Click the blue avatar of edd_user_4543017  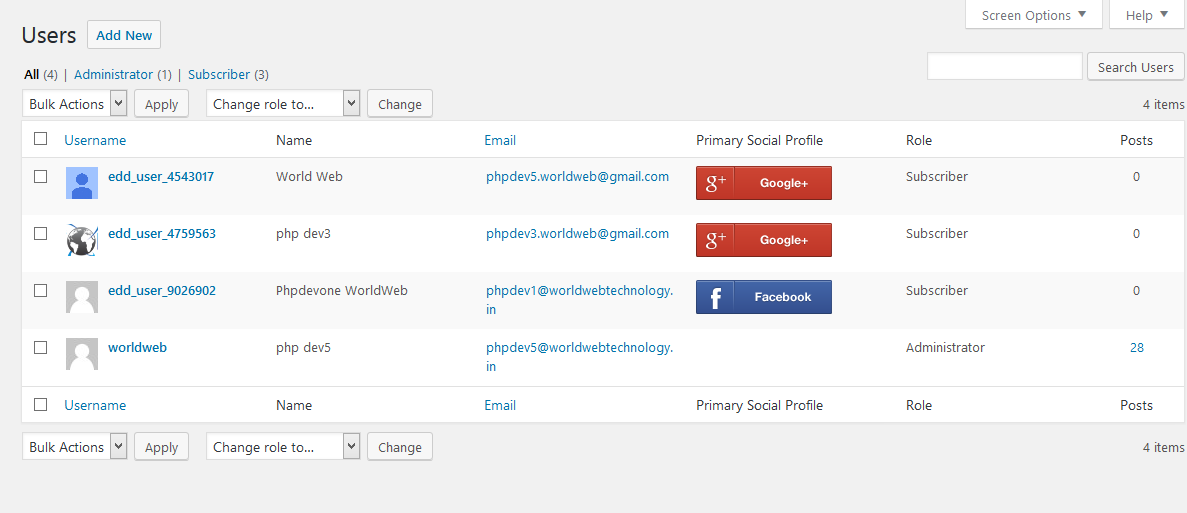[82, 183]
